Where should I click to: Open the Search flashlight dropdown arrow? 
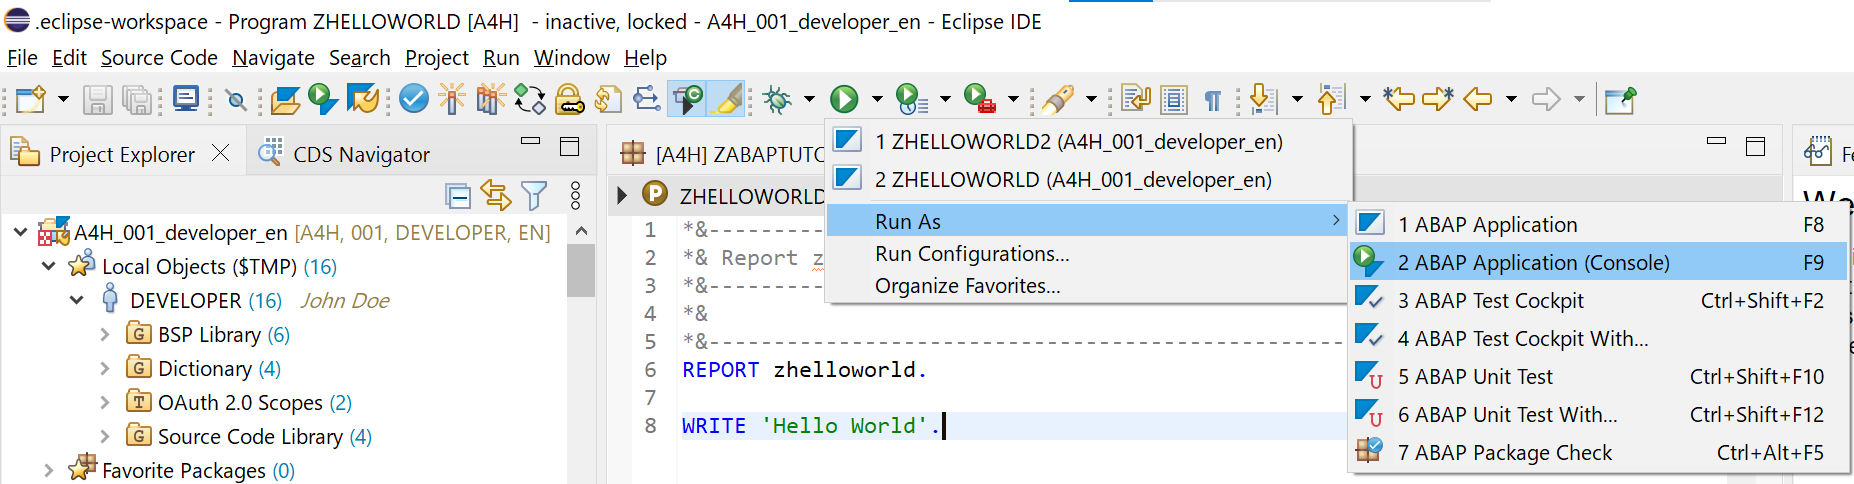[x=1091, y=99]
